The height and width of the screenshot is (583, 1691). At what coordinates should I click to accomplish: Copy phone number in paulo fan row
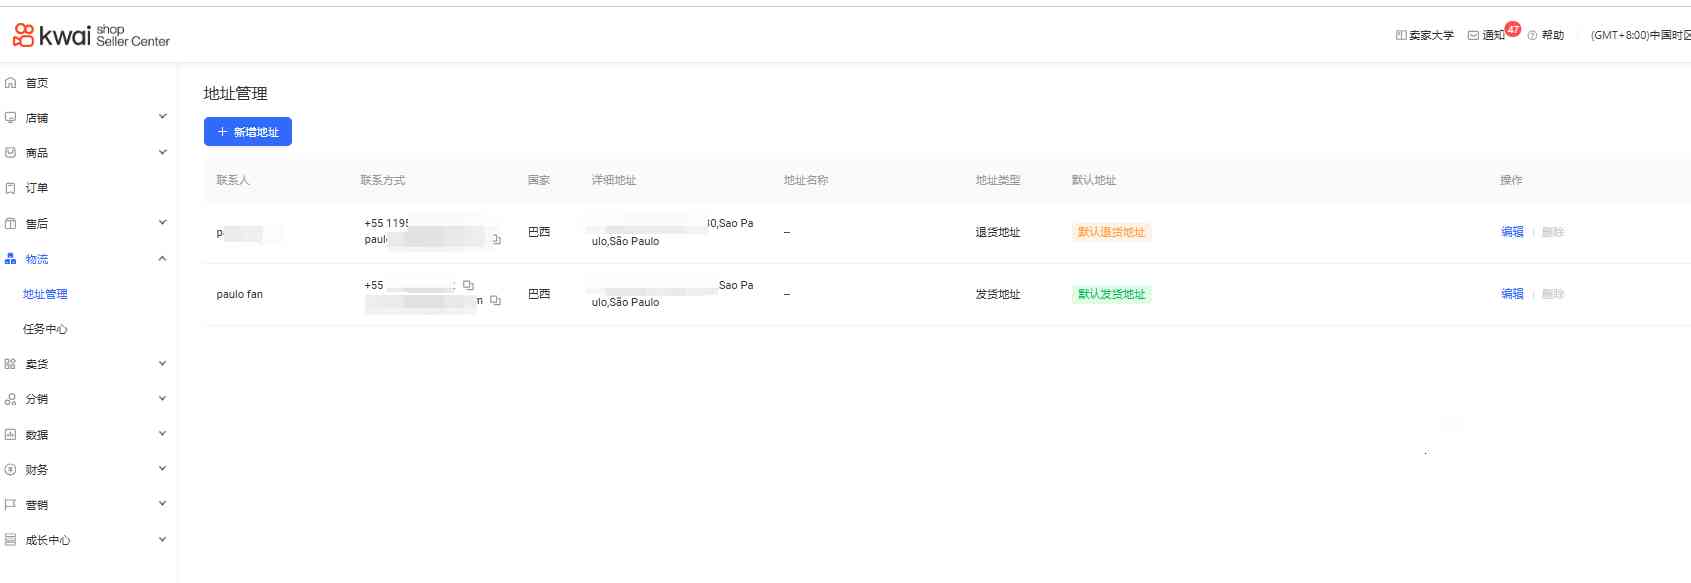(468, 285)
